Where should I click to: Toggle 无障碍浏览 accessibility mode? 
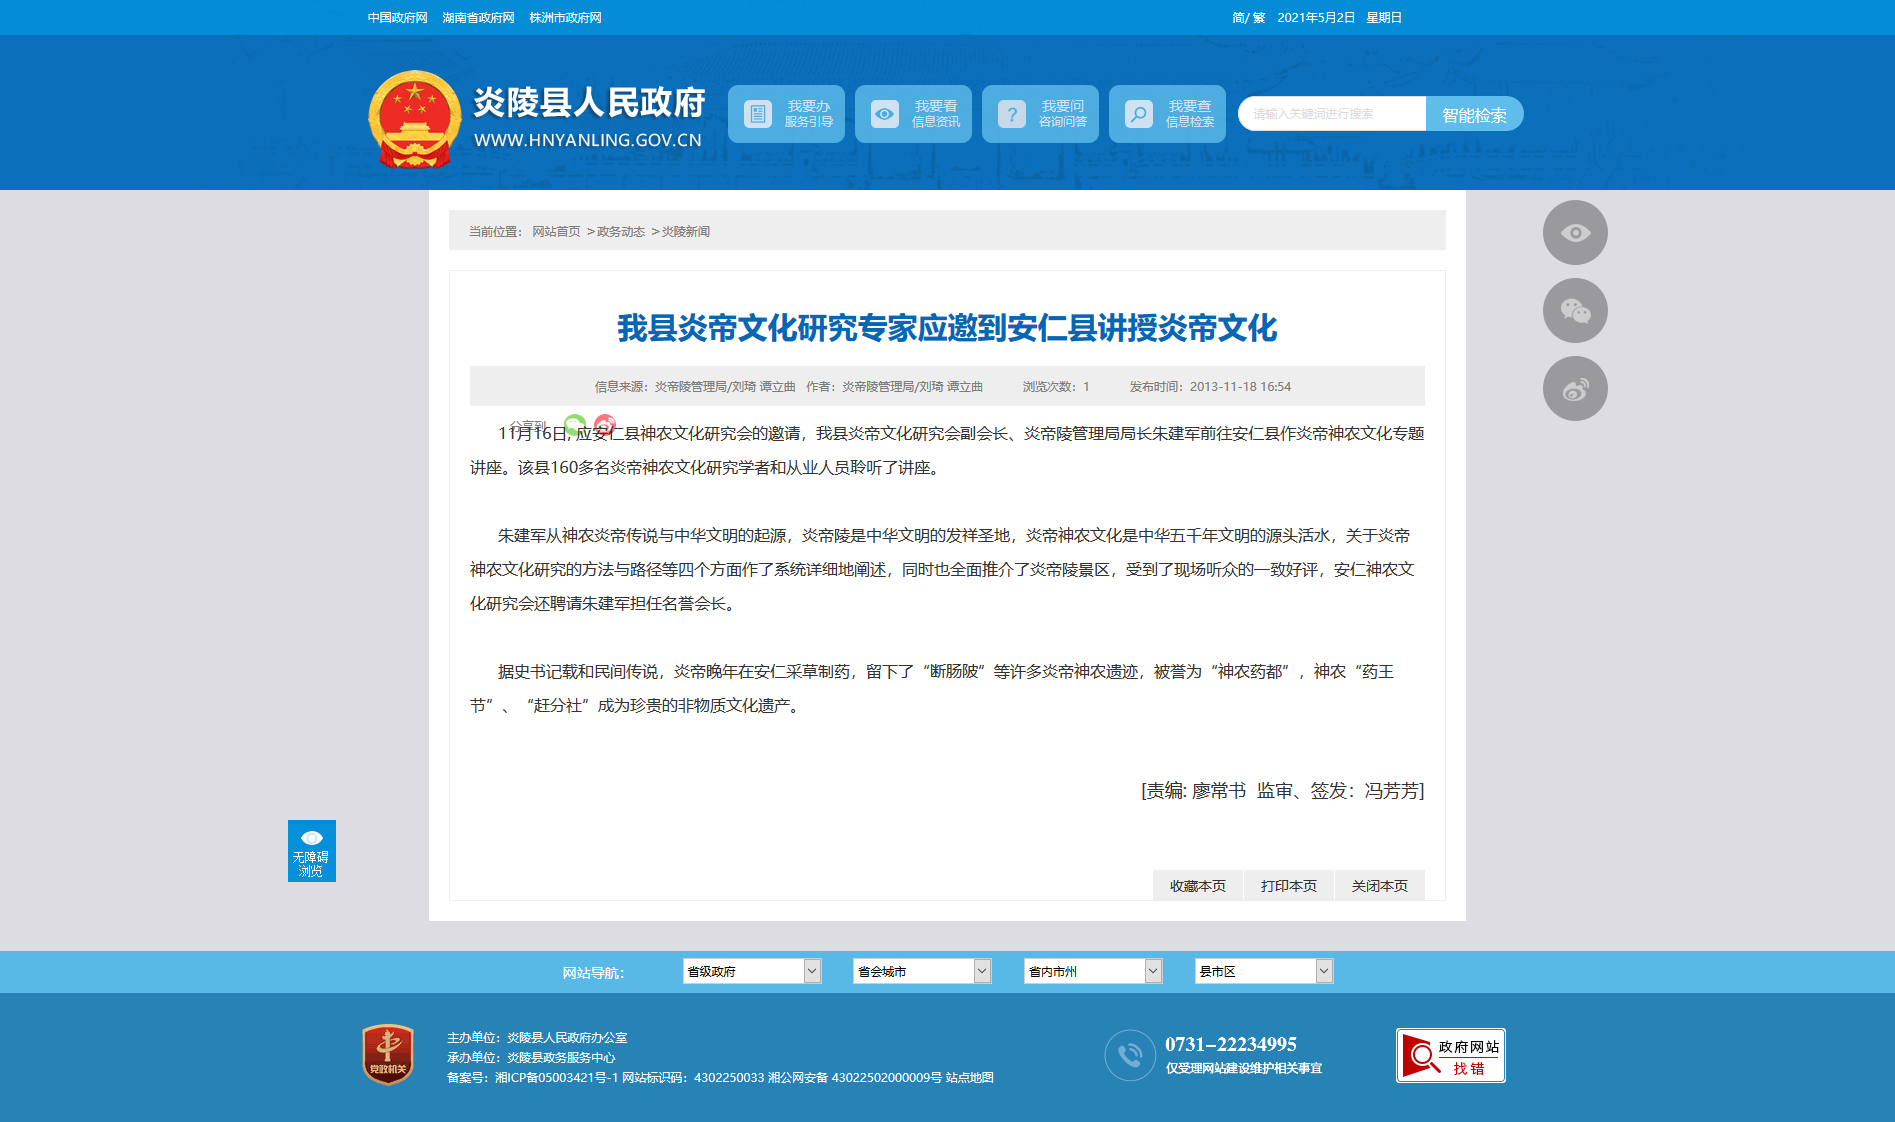[311, 851]
